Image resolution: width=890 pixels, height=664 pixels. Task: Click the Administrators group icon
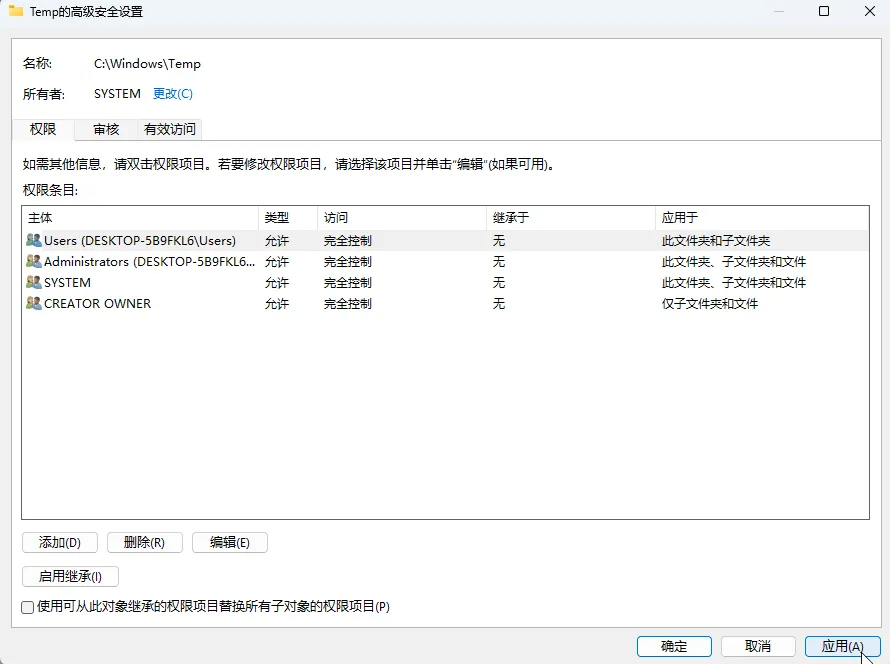[x=34, y=262]
